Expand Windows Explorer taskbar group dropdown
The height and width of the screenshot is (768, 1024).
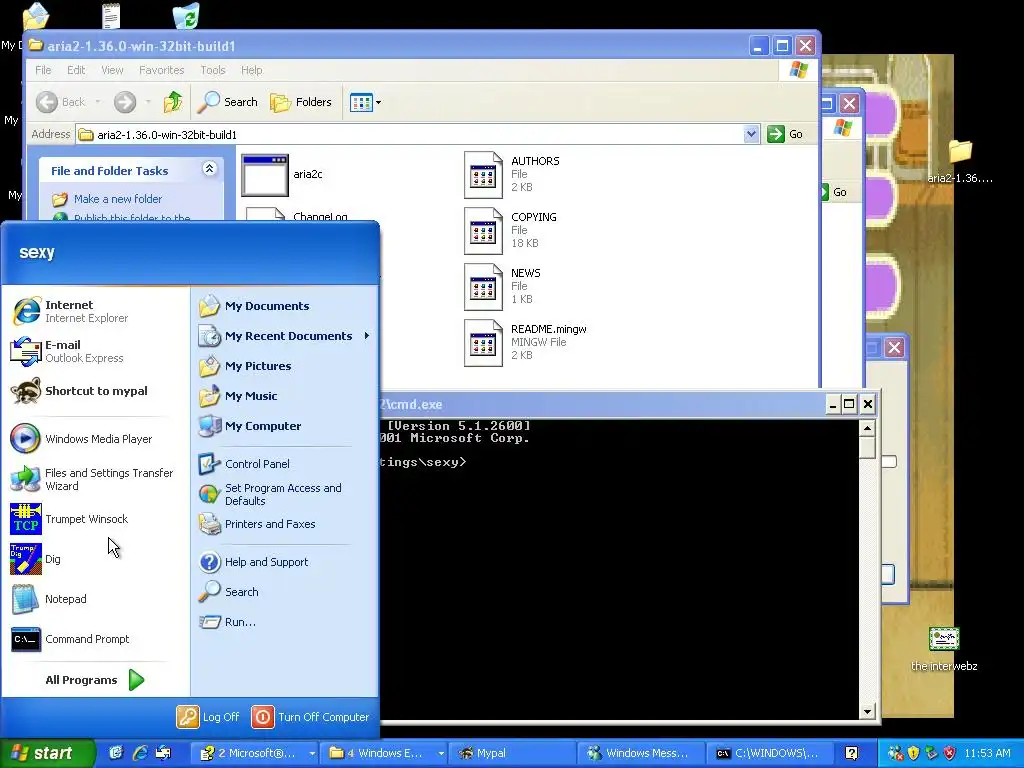(441, 753)
